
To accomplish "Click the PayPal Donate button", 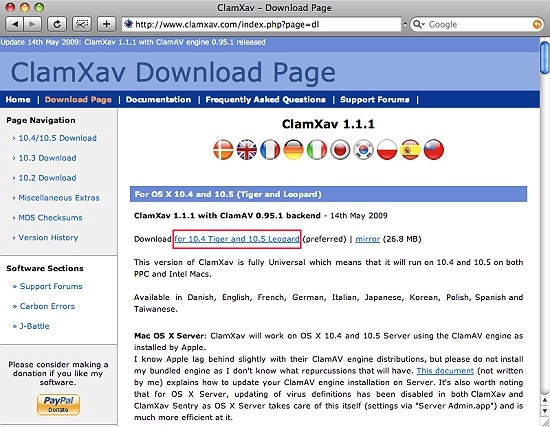I will coord(58,405).
